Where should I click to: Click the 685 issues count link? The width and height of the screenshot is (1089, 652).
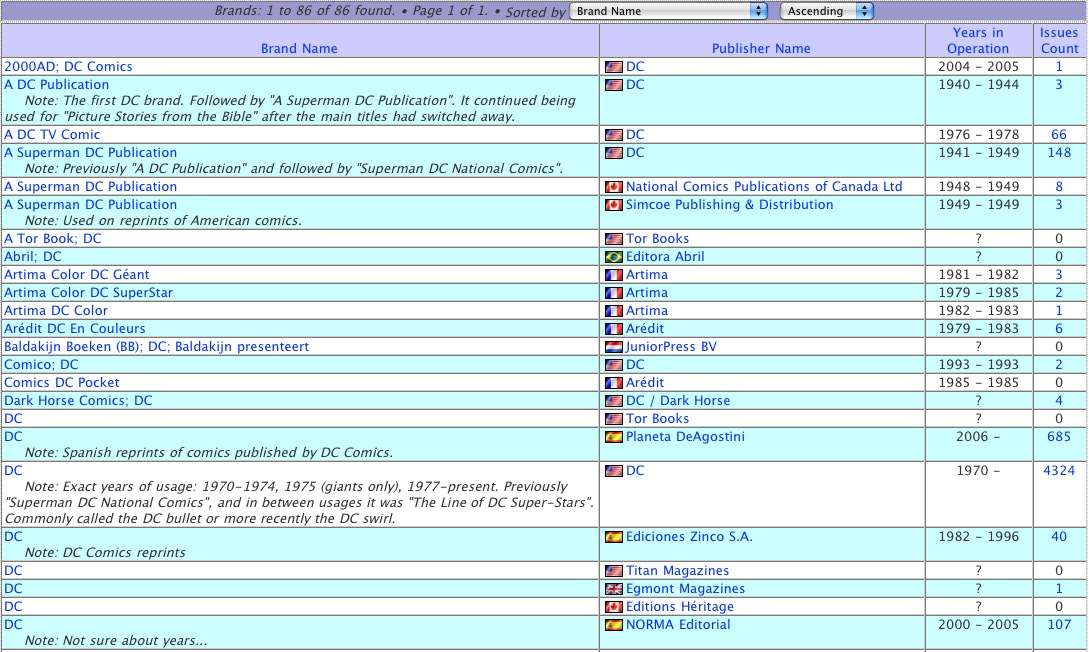(x=1059, y=437)
